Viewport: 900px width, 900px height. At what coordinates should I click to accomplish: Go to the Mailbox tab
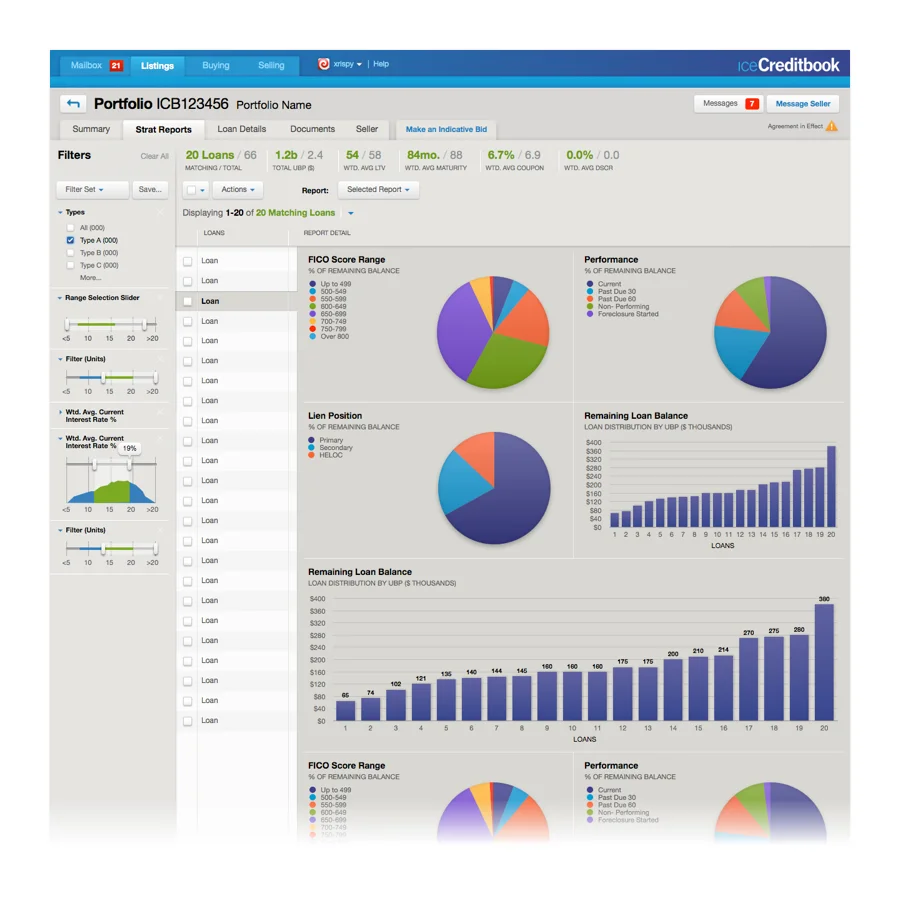point(96,65)
